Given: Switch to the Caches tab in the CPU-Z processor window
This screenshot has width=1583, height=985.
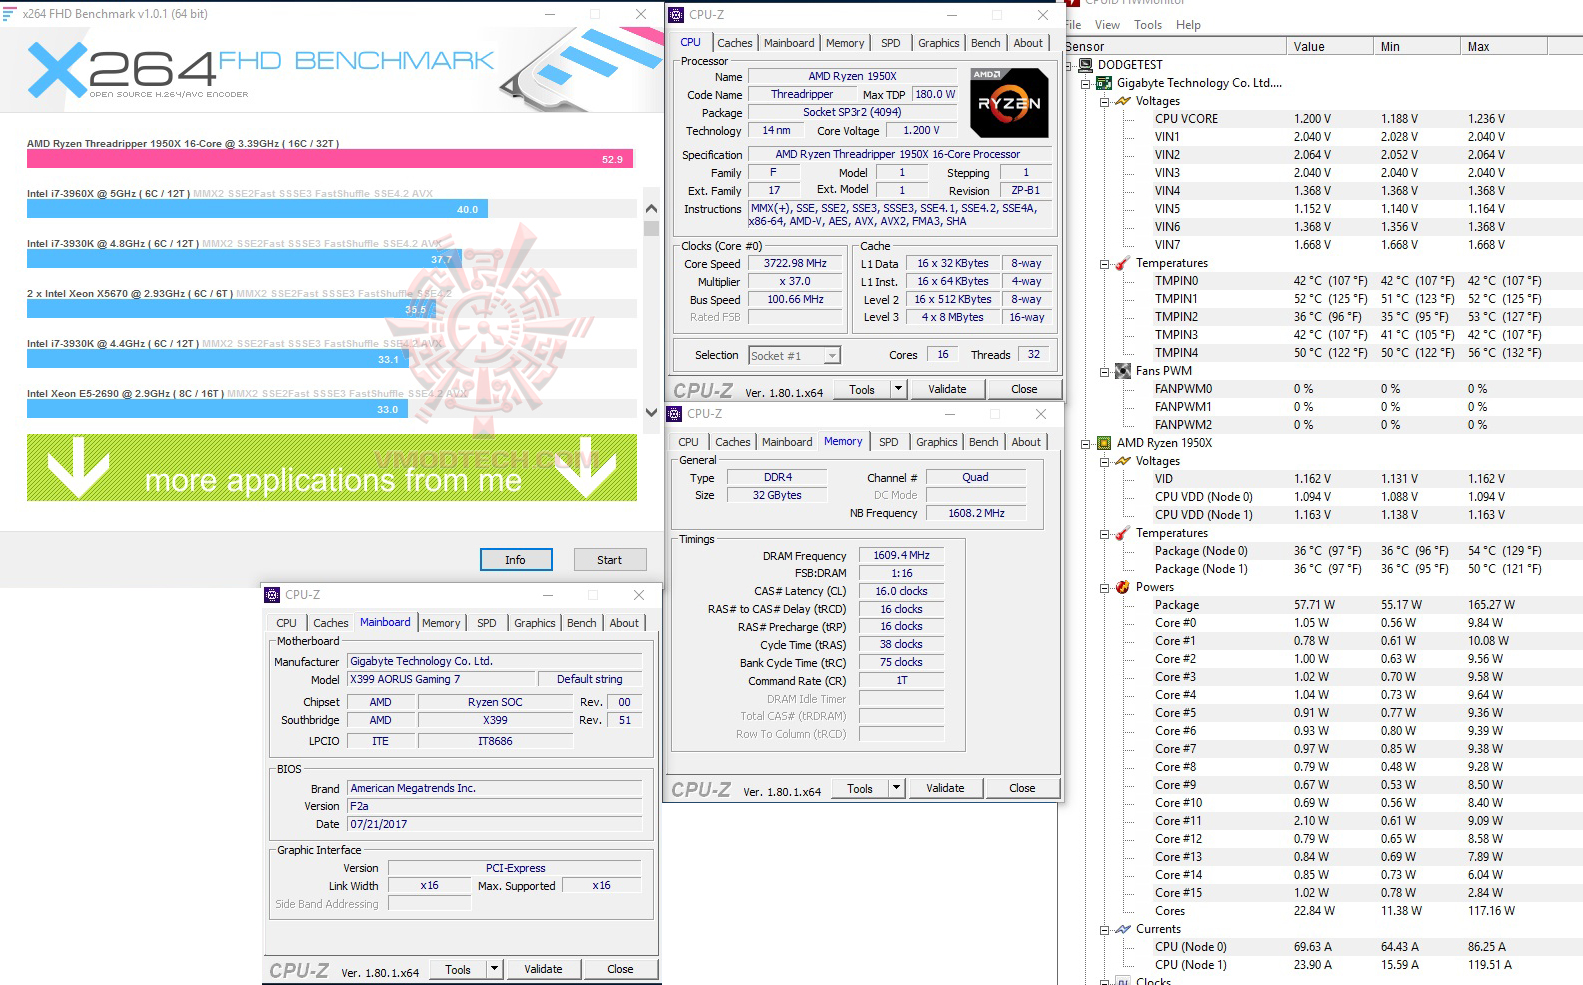Looking at the screenshot, I should coord(735,43).
